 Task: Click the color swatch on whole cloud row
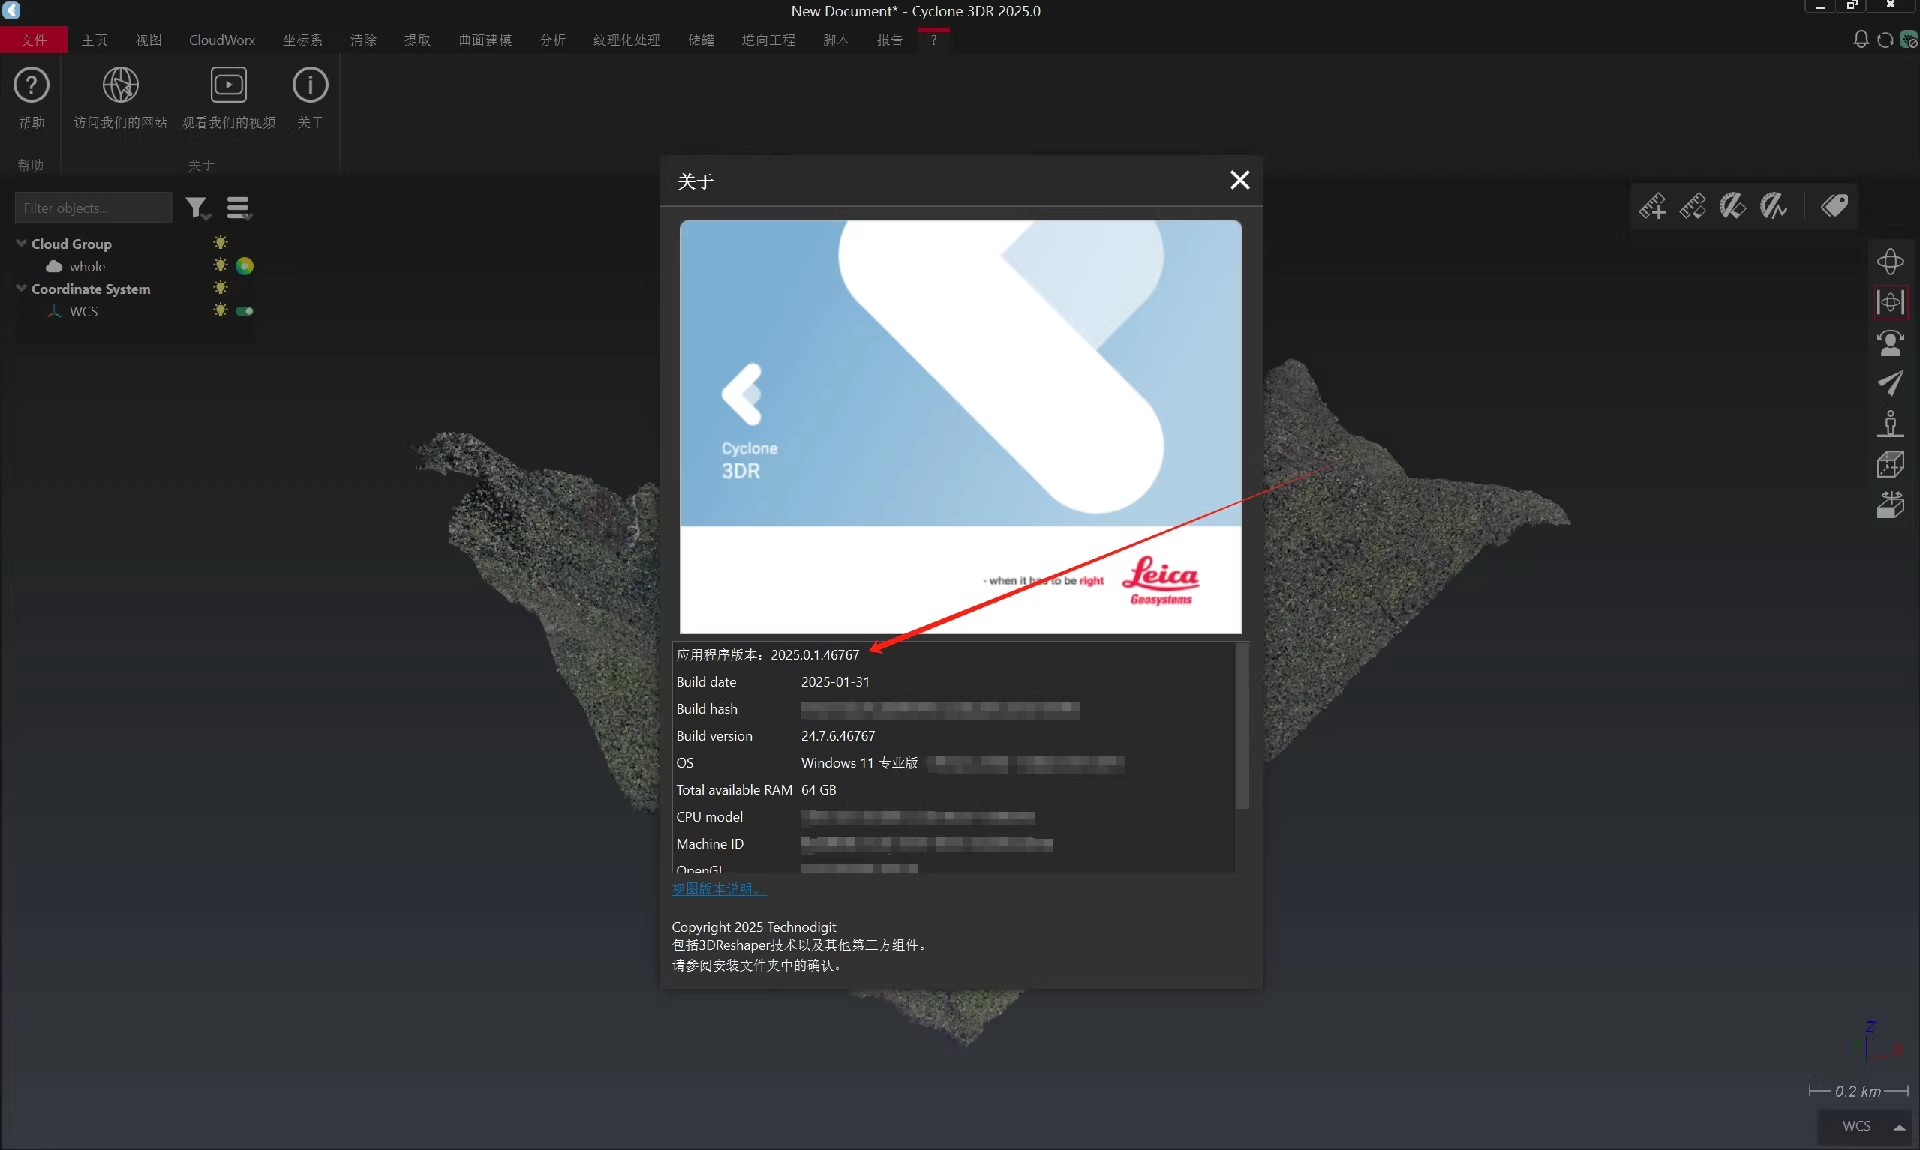pyautogui.click(x=244, y=266)
